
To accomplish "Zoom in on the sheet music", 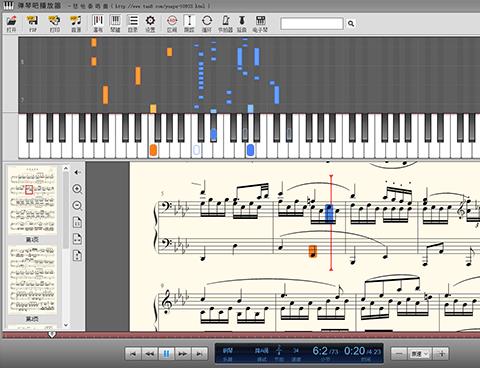I will pos(77,189).
